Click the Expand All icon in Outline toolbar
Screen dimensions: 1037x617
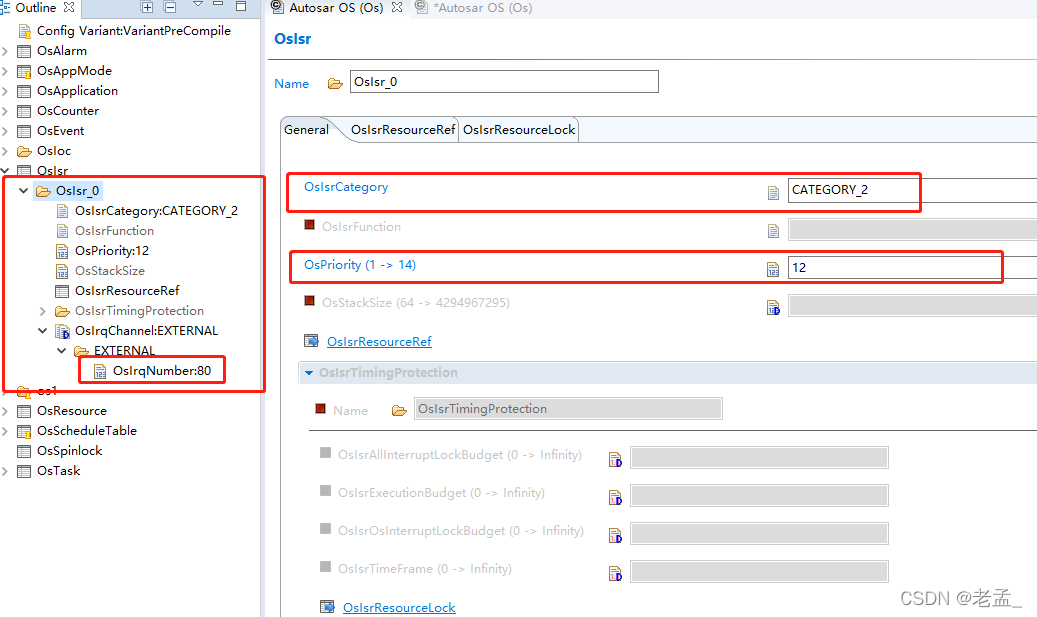click(147, 7)
